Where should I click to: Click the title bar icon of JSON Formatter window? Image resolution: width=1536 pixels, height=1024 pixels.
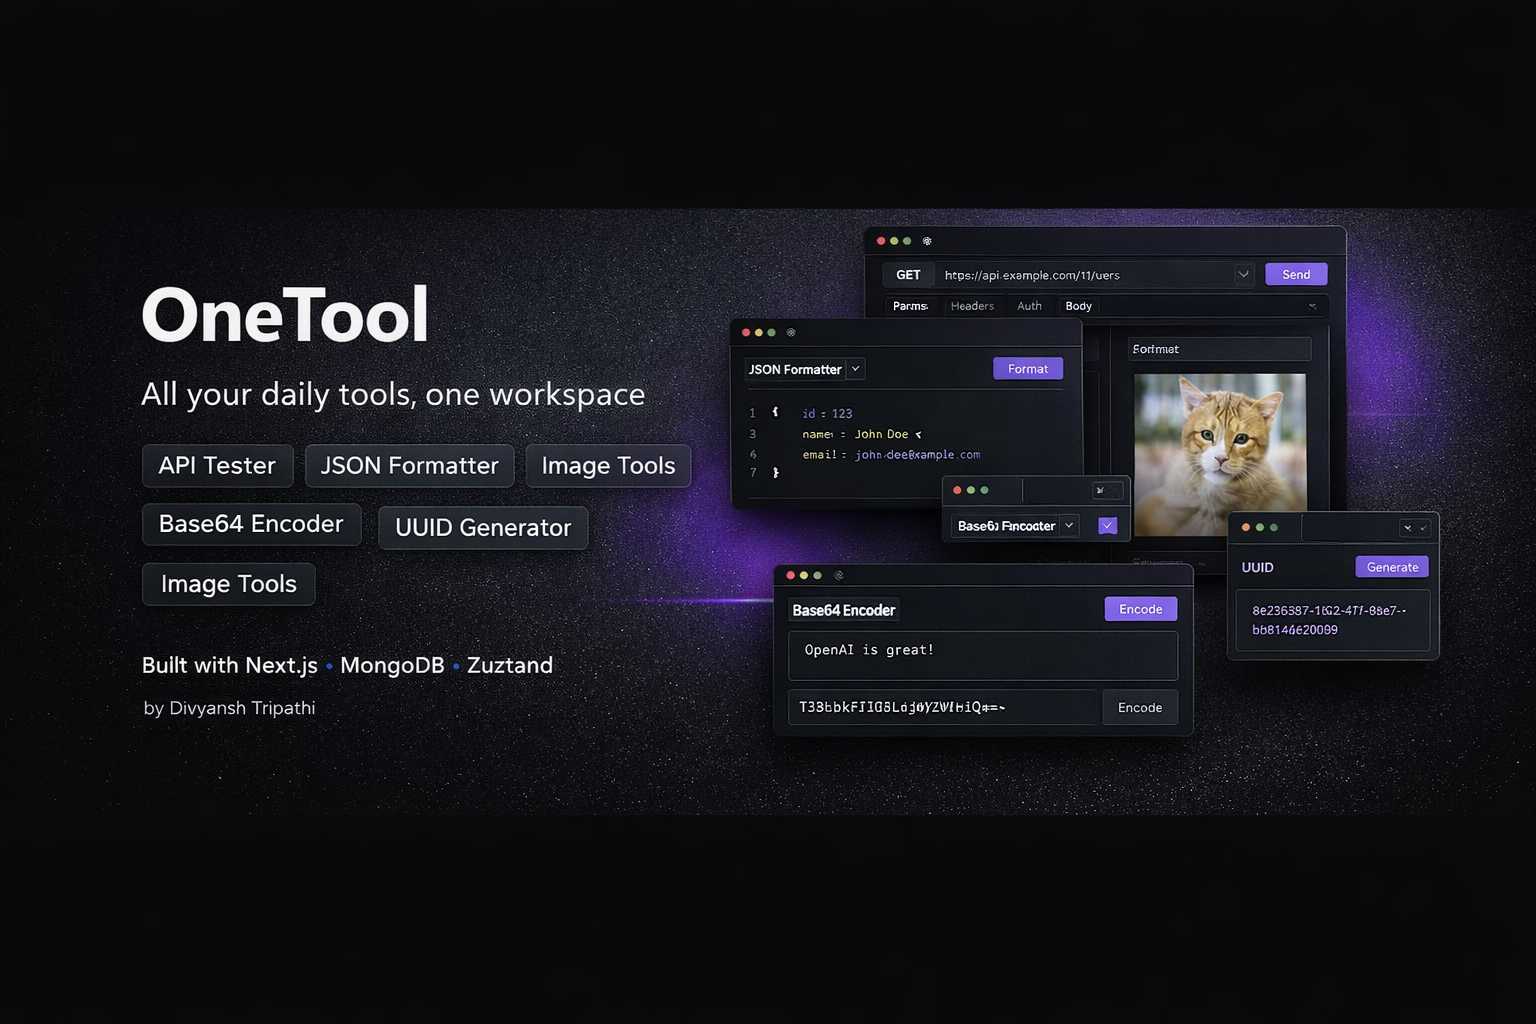791,332
